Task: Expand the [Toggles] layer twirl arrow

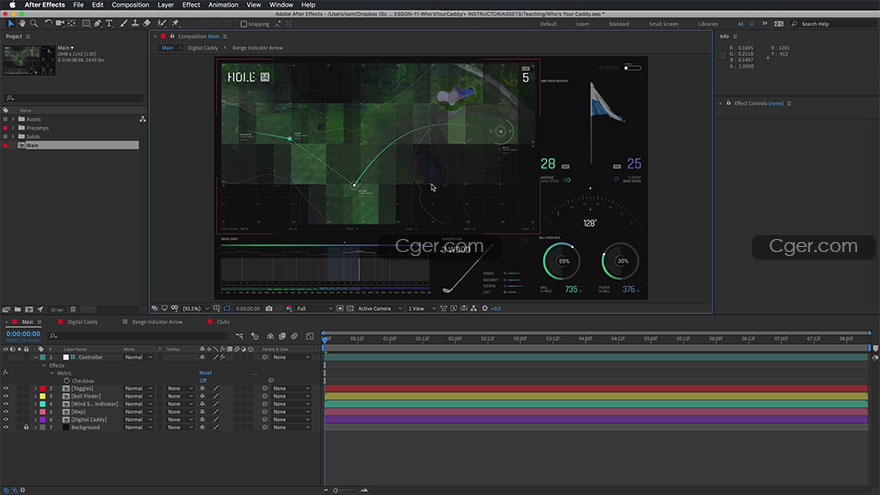Action: tap(35, 388)
